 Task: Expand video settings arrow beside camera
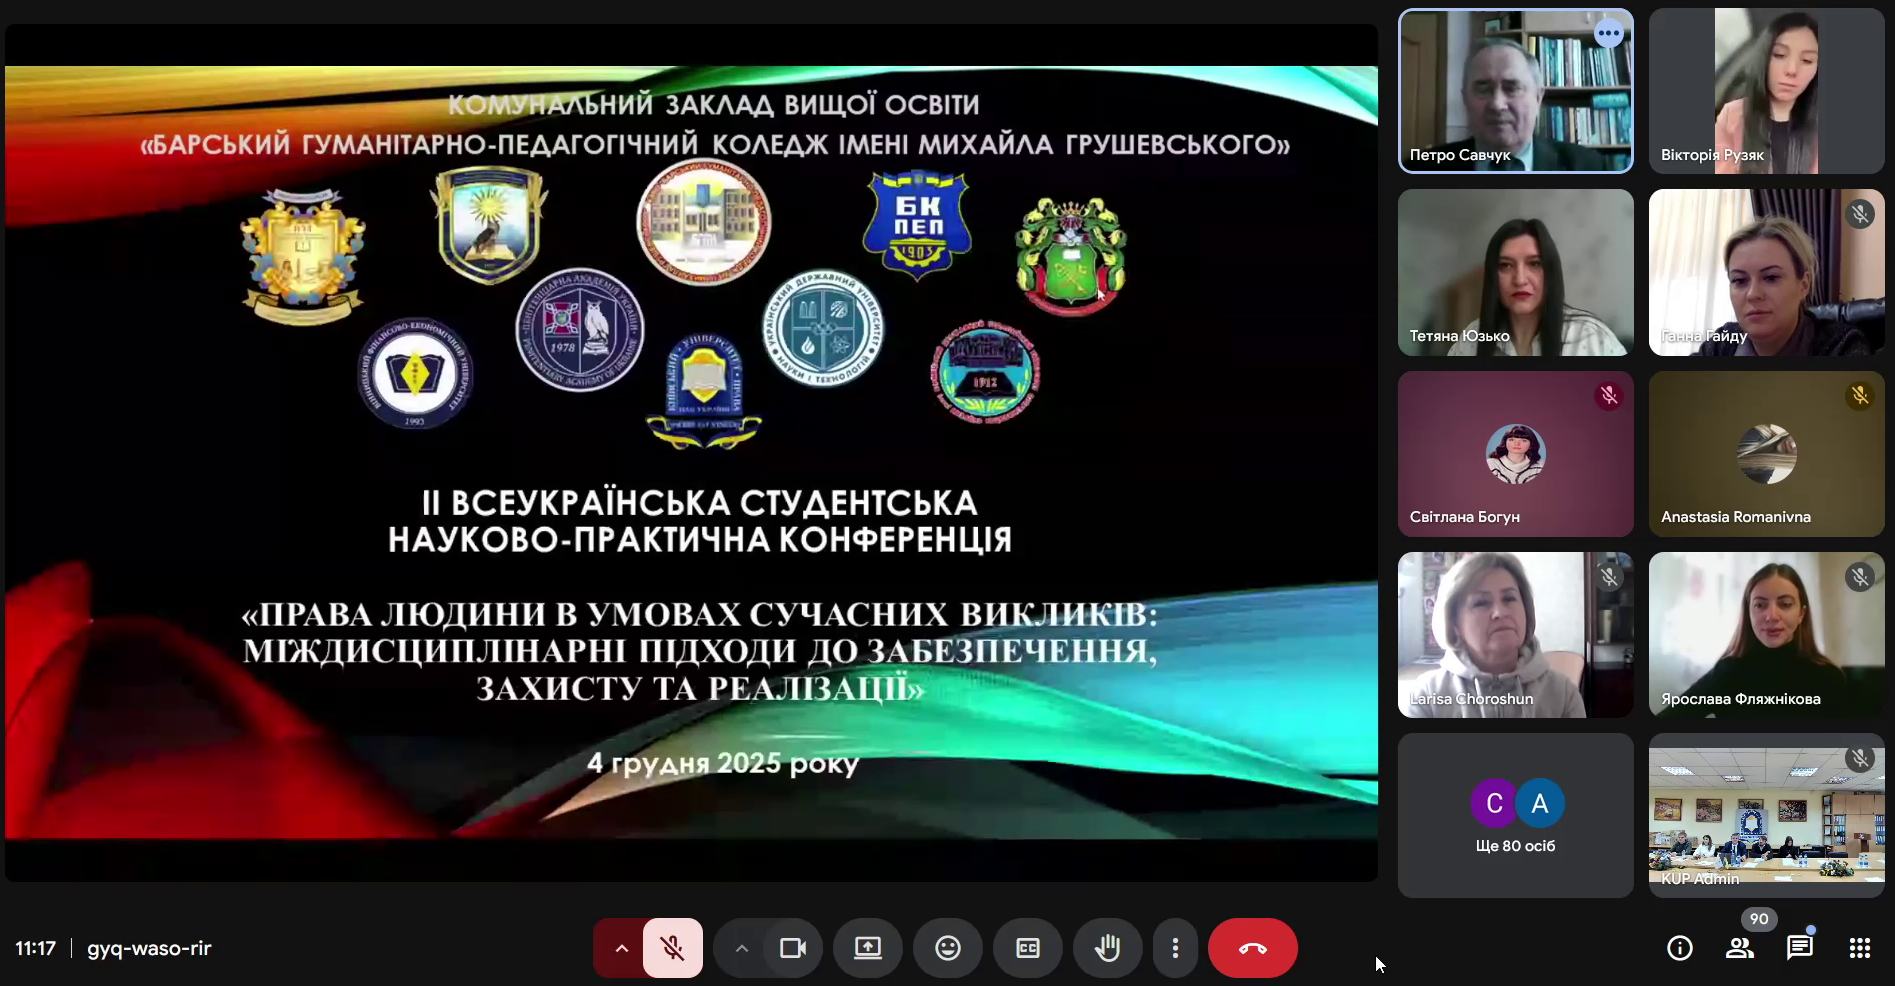click(x=741, y=948)
